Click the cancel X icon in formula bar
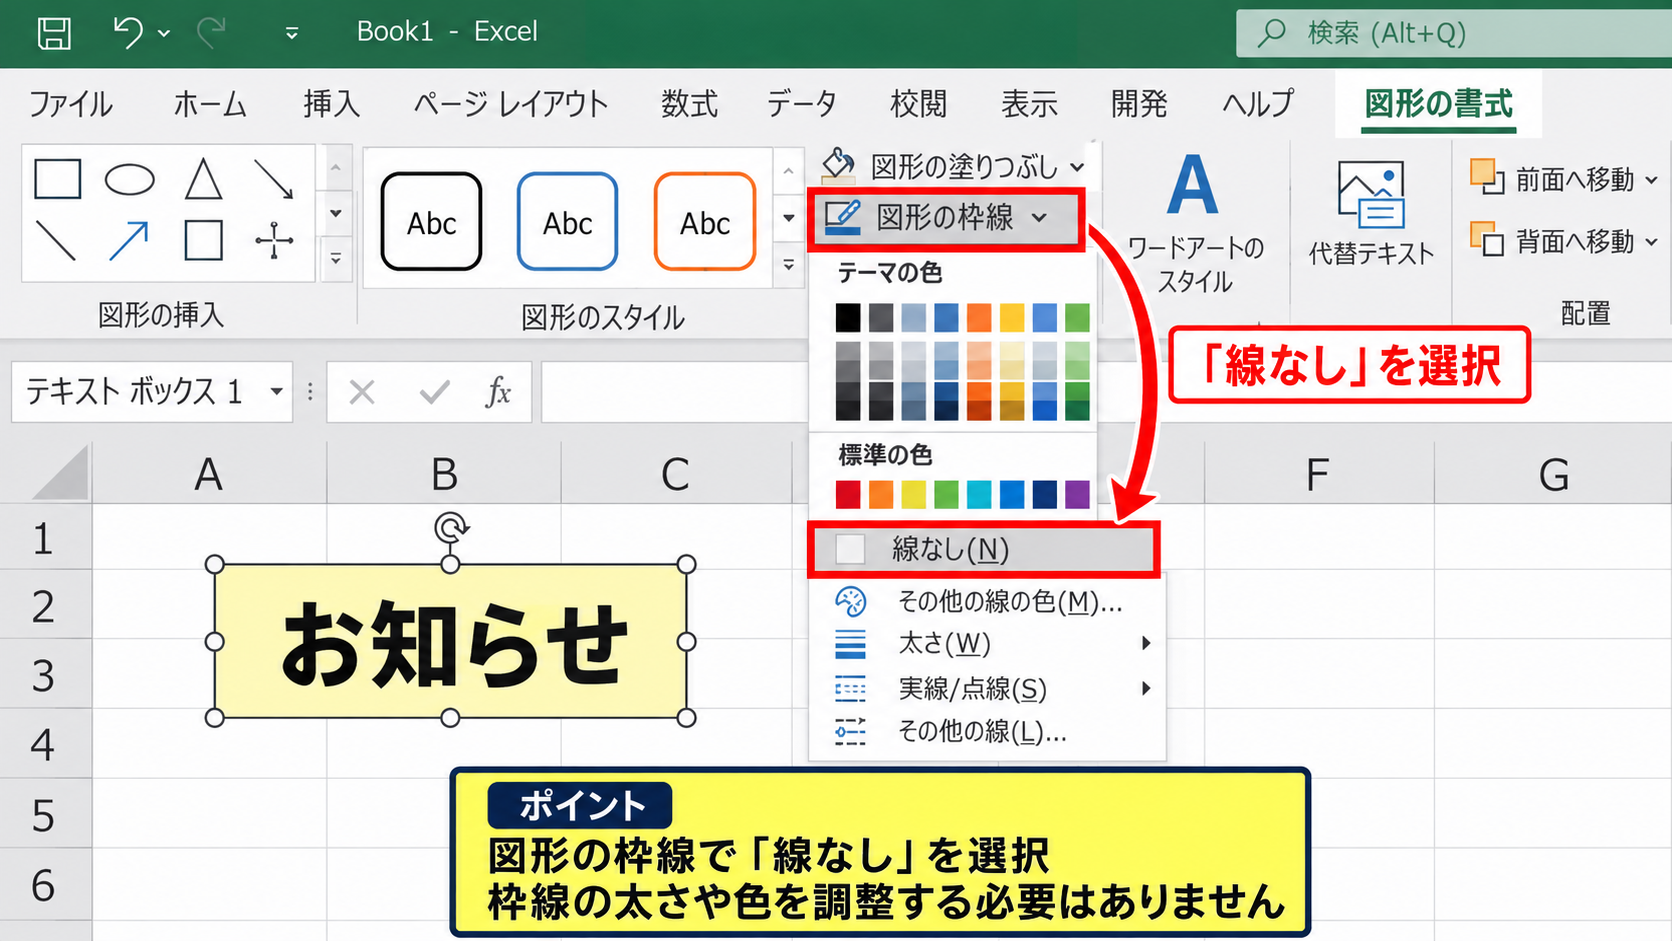The width and height of the screenshot is (1672, 941). 362,392
